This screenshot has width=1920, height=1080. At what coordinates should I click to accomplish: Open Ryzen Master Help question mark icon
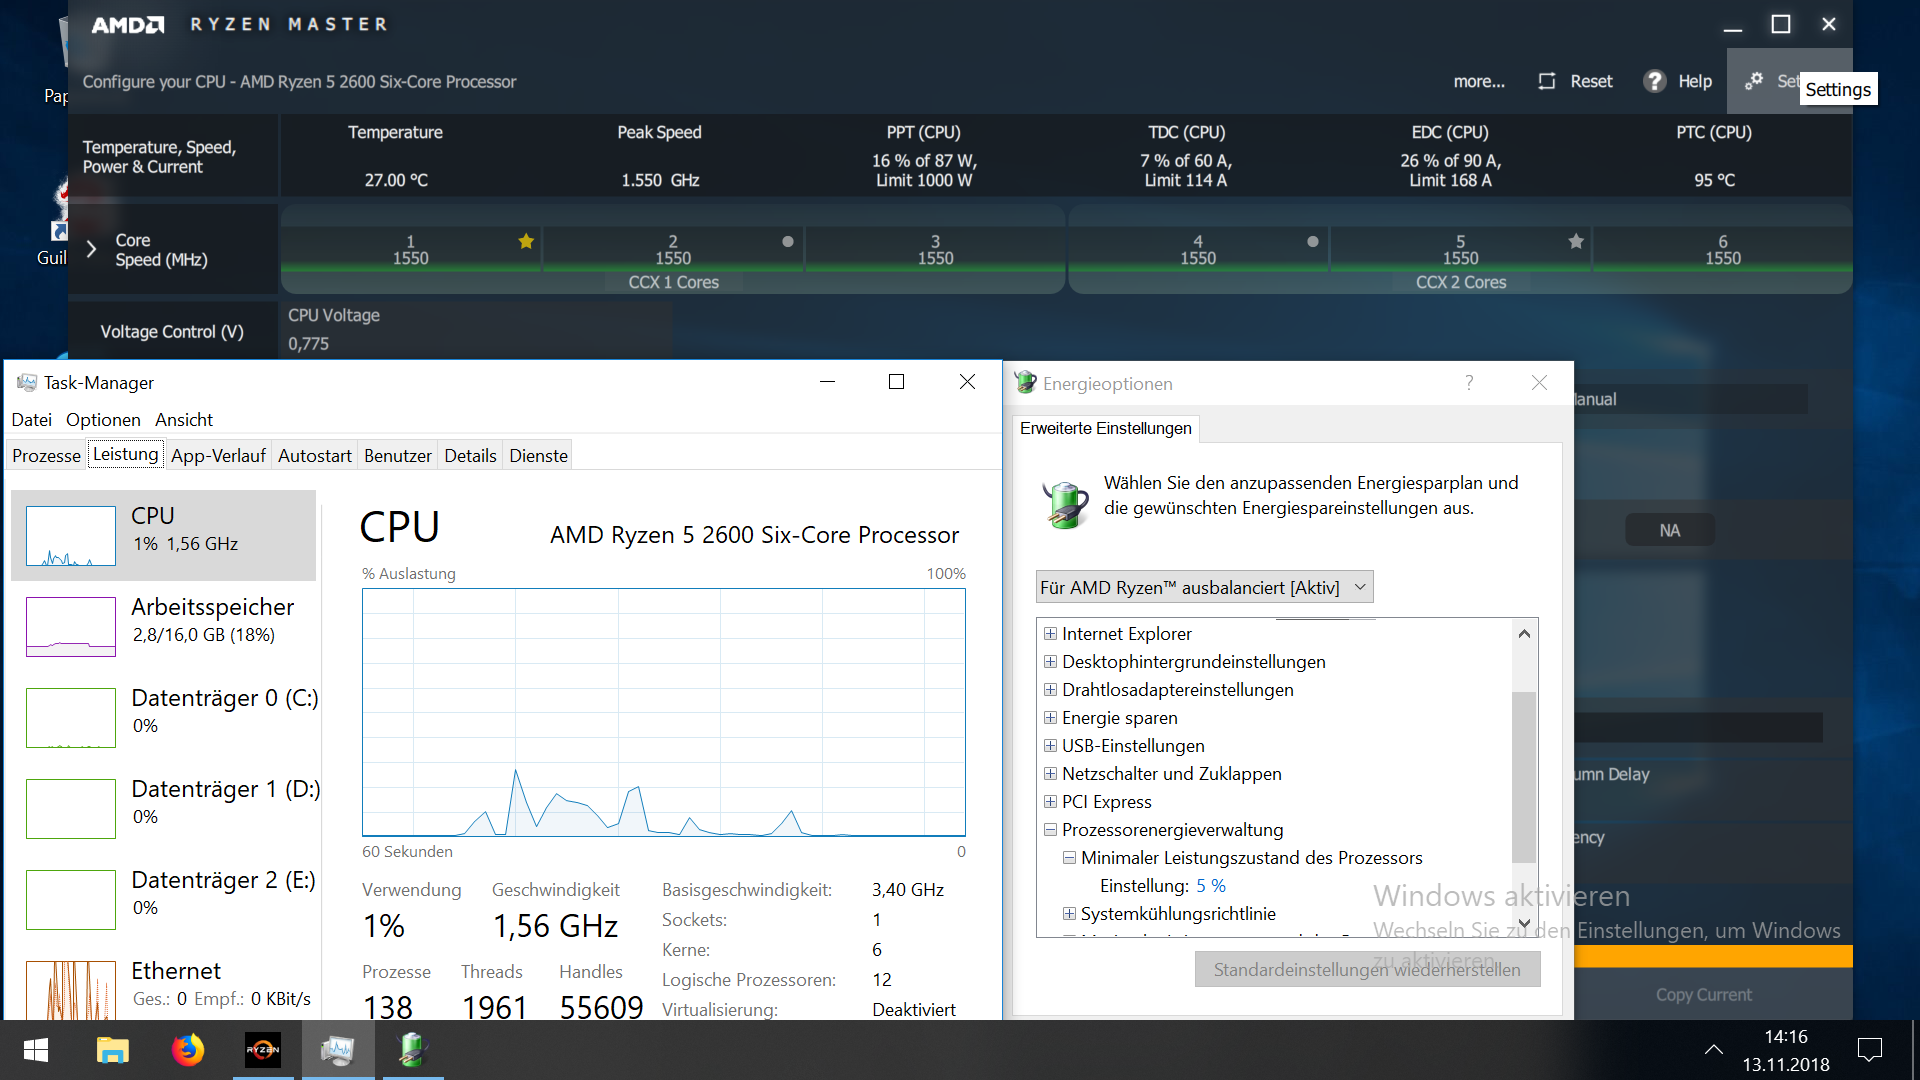click(1655, 81)
